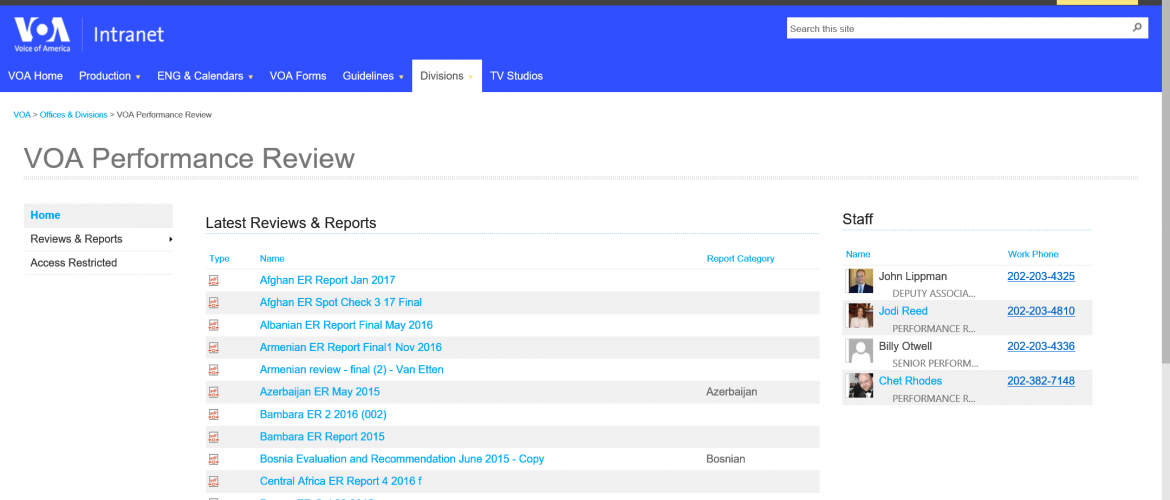Select Home in the left sidebar
The image size is (1170, 500).
pos(98,215)
